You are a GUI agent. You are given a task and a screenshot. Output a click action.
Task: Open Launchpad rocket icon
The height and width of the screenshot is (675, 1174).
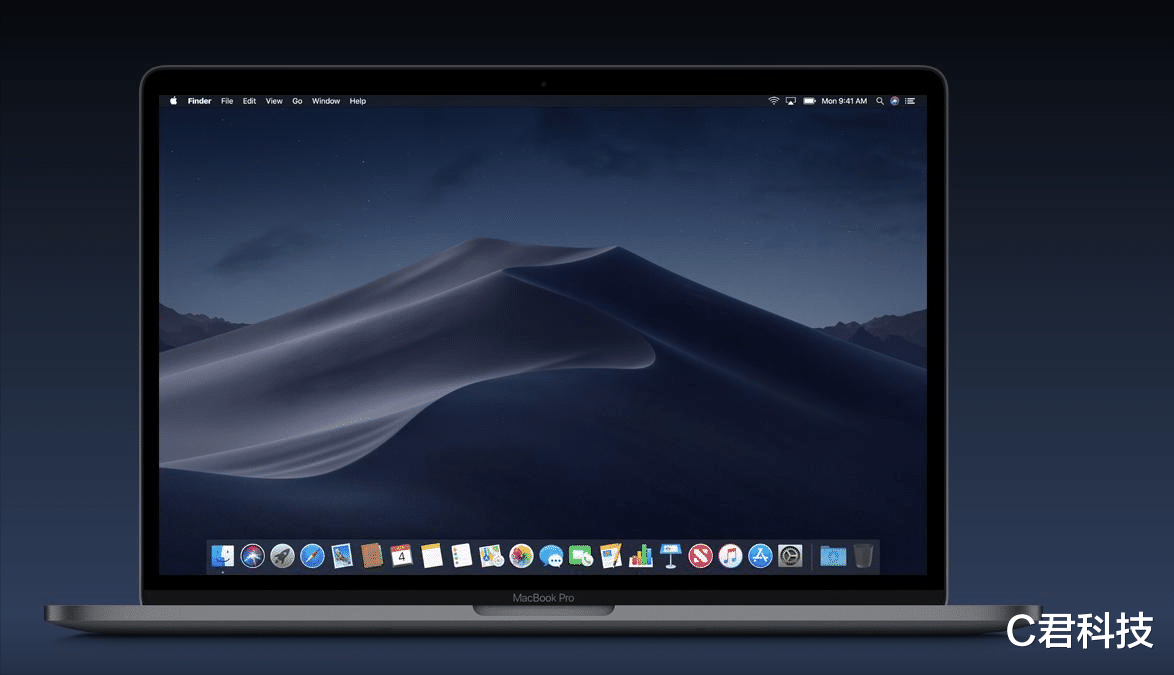tap(282, 556)
